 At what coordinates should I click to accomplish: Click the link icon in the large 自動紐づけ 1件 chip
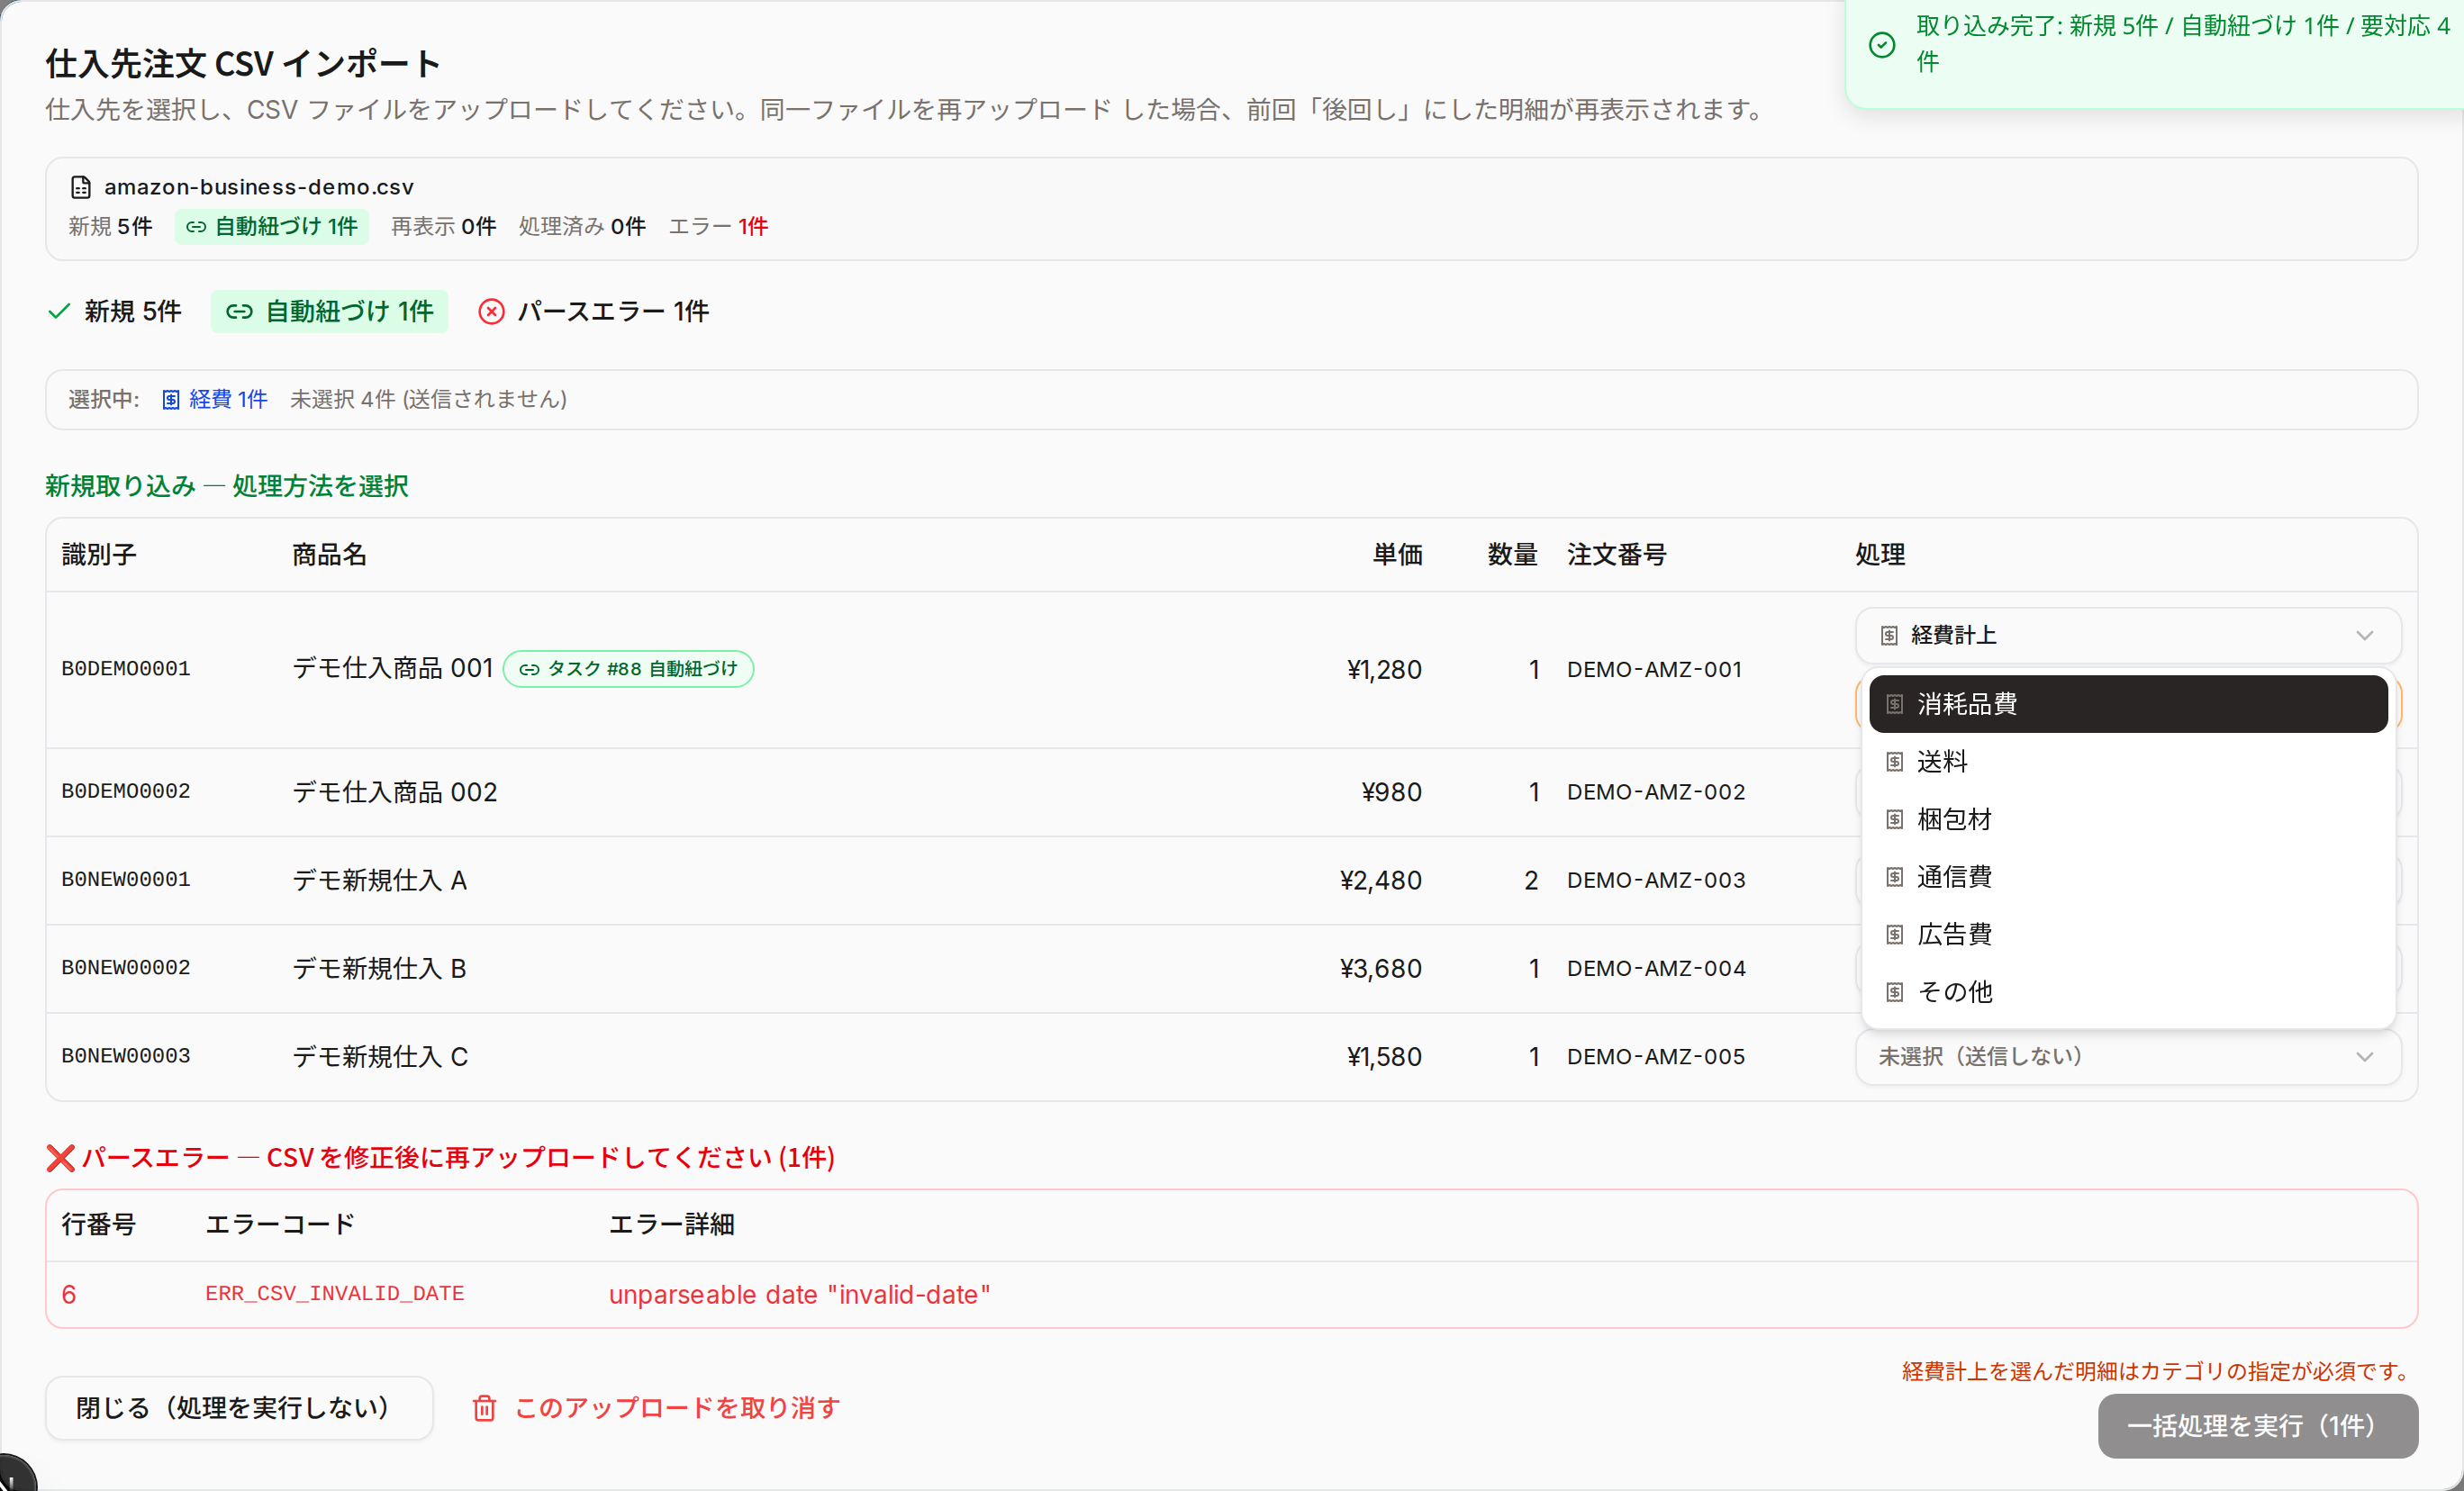click(x=239, y=311)
